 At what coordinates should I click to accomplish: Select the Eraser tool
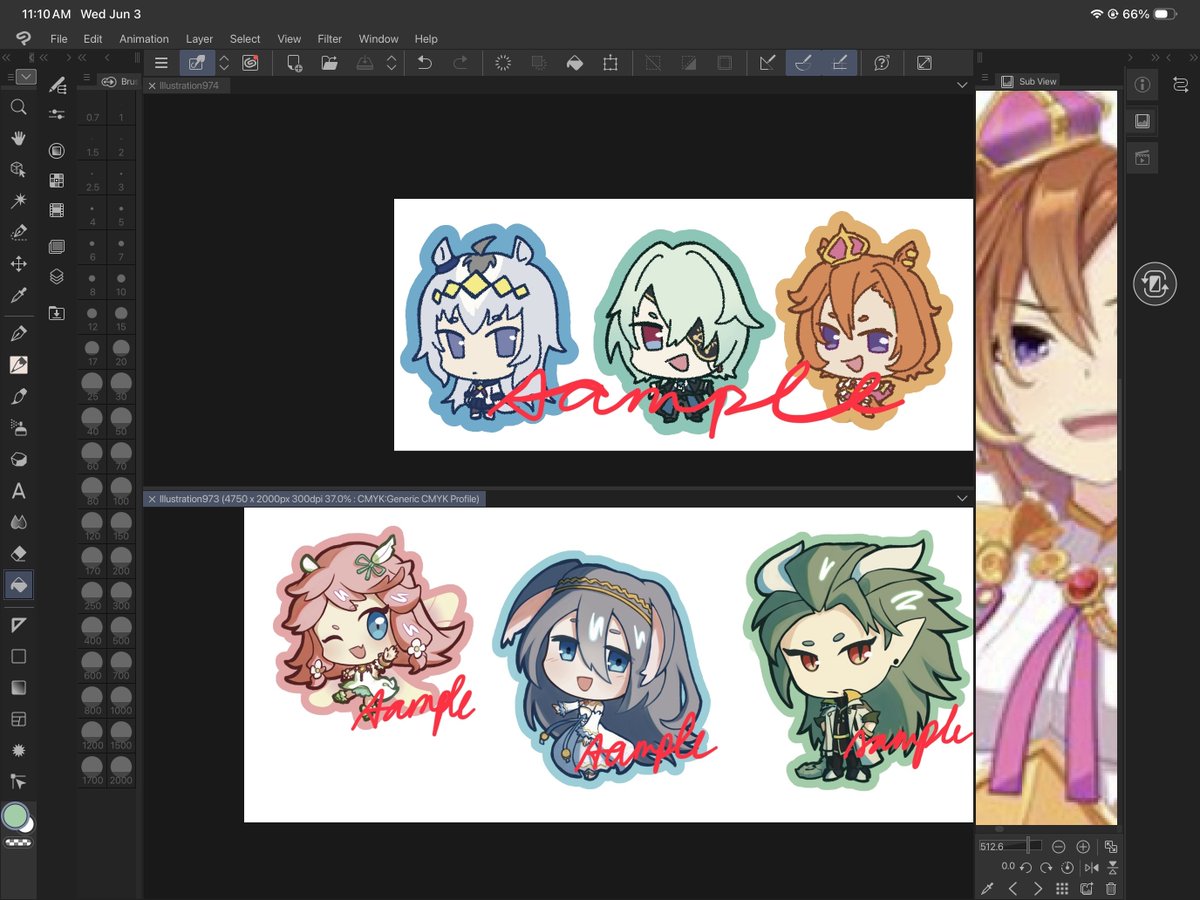18,553
